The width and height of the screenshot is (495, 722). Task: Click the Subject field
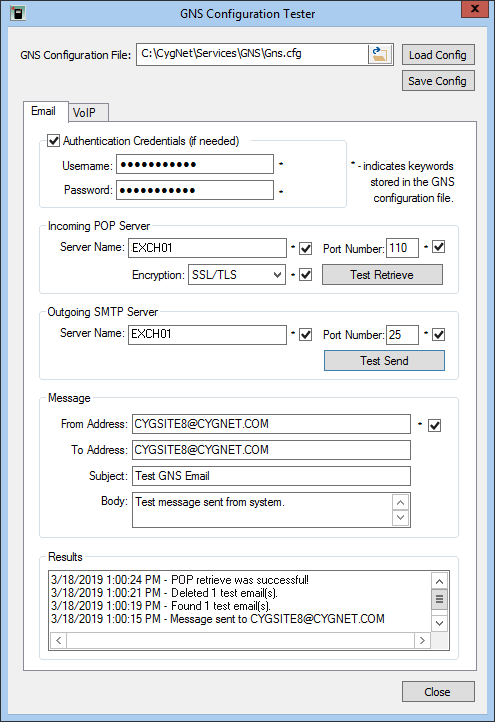click(x=271, y=476)
